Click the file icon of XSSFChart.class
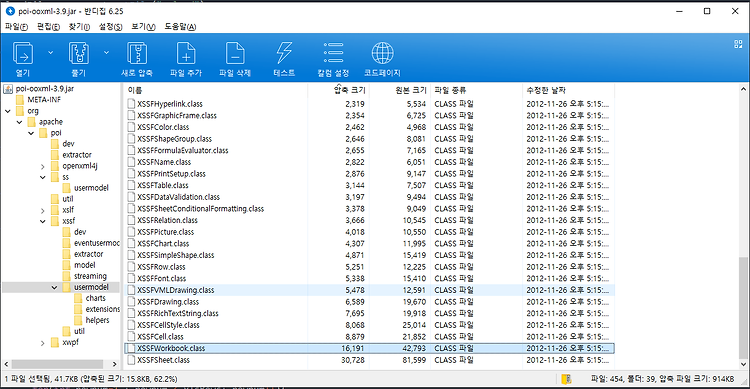Screen dimensions: 750x389 [x=131, y=244]
